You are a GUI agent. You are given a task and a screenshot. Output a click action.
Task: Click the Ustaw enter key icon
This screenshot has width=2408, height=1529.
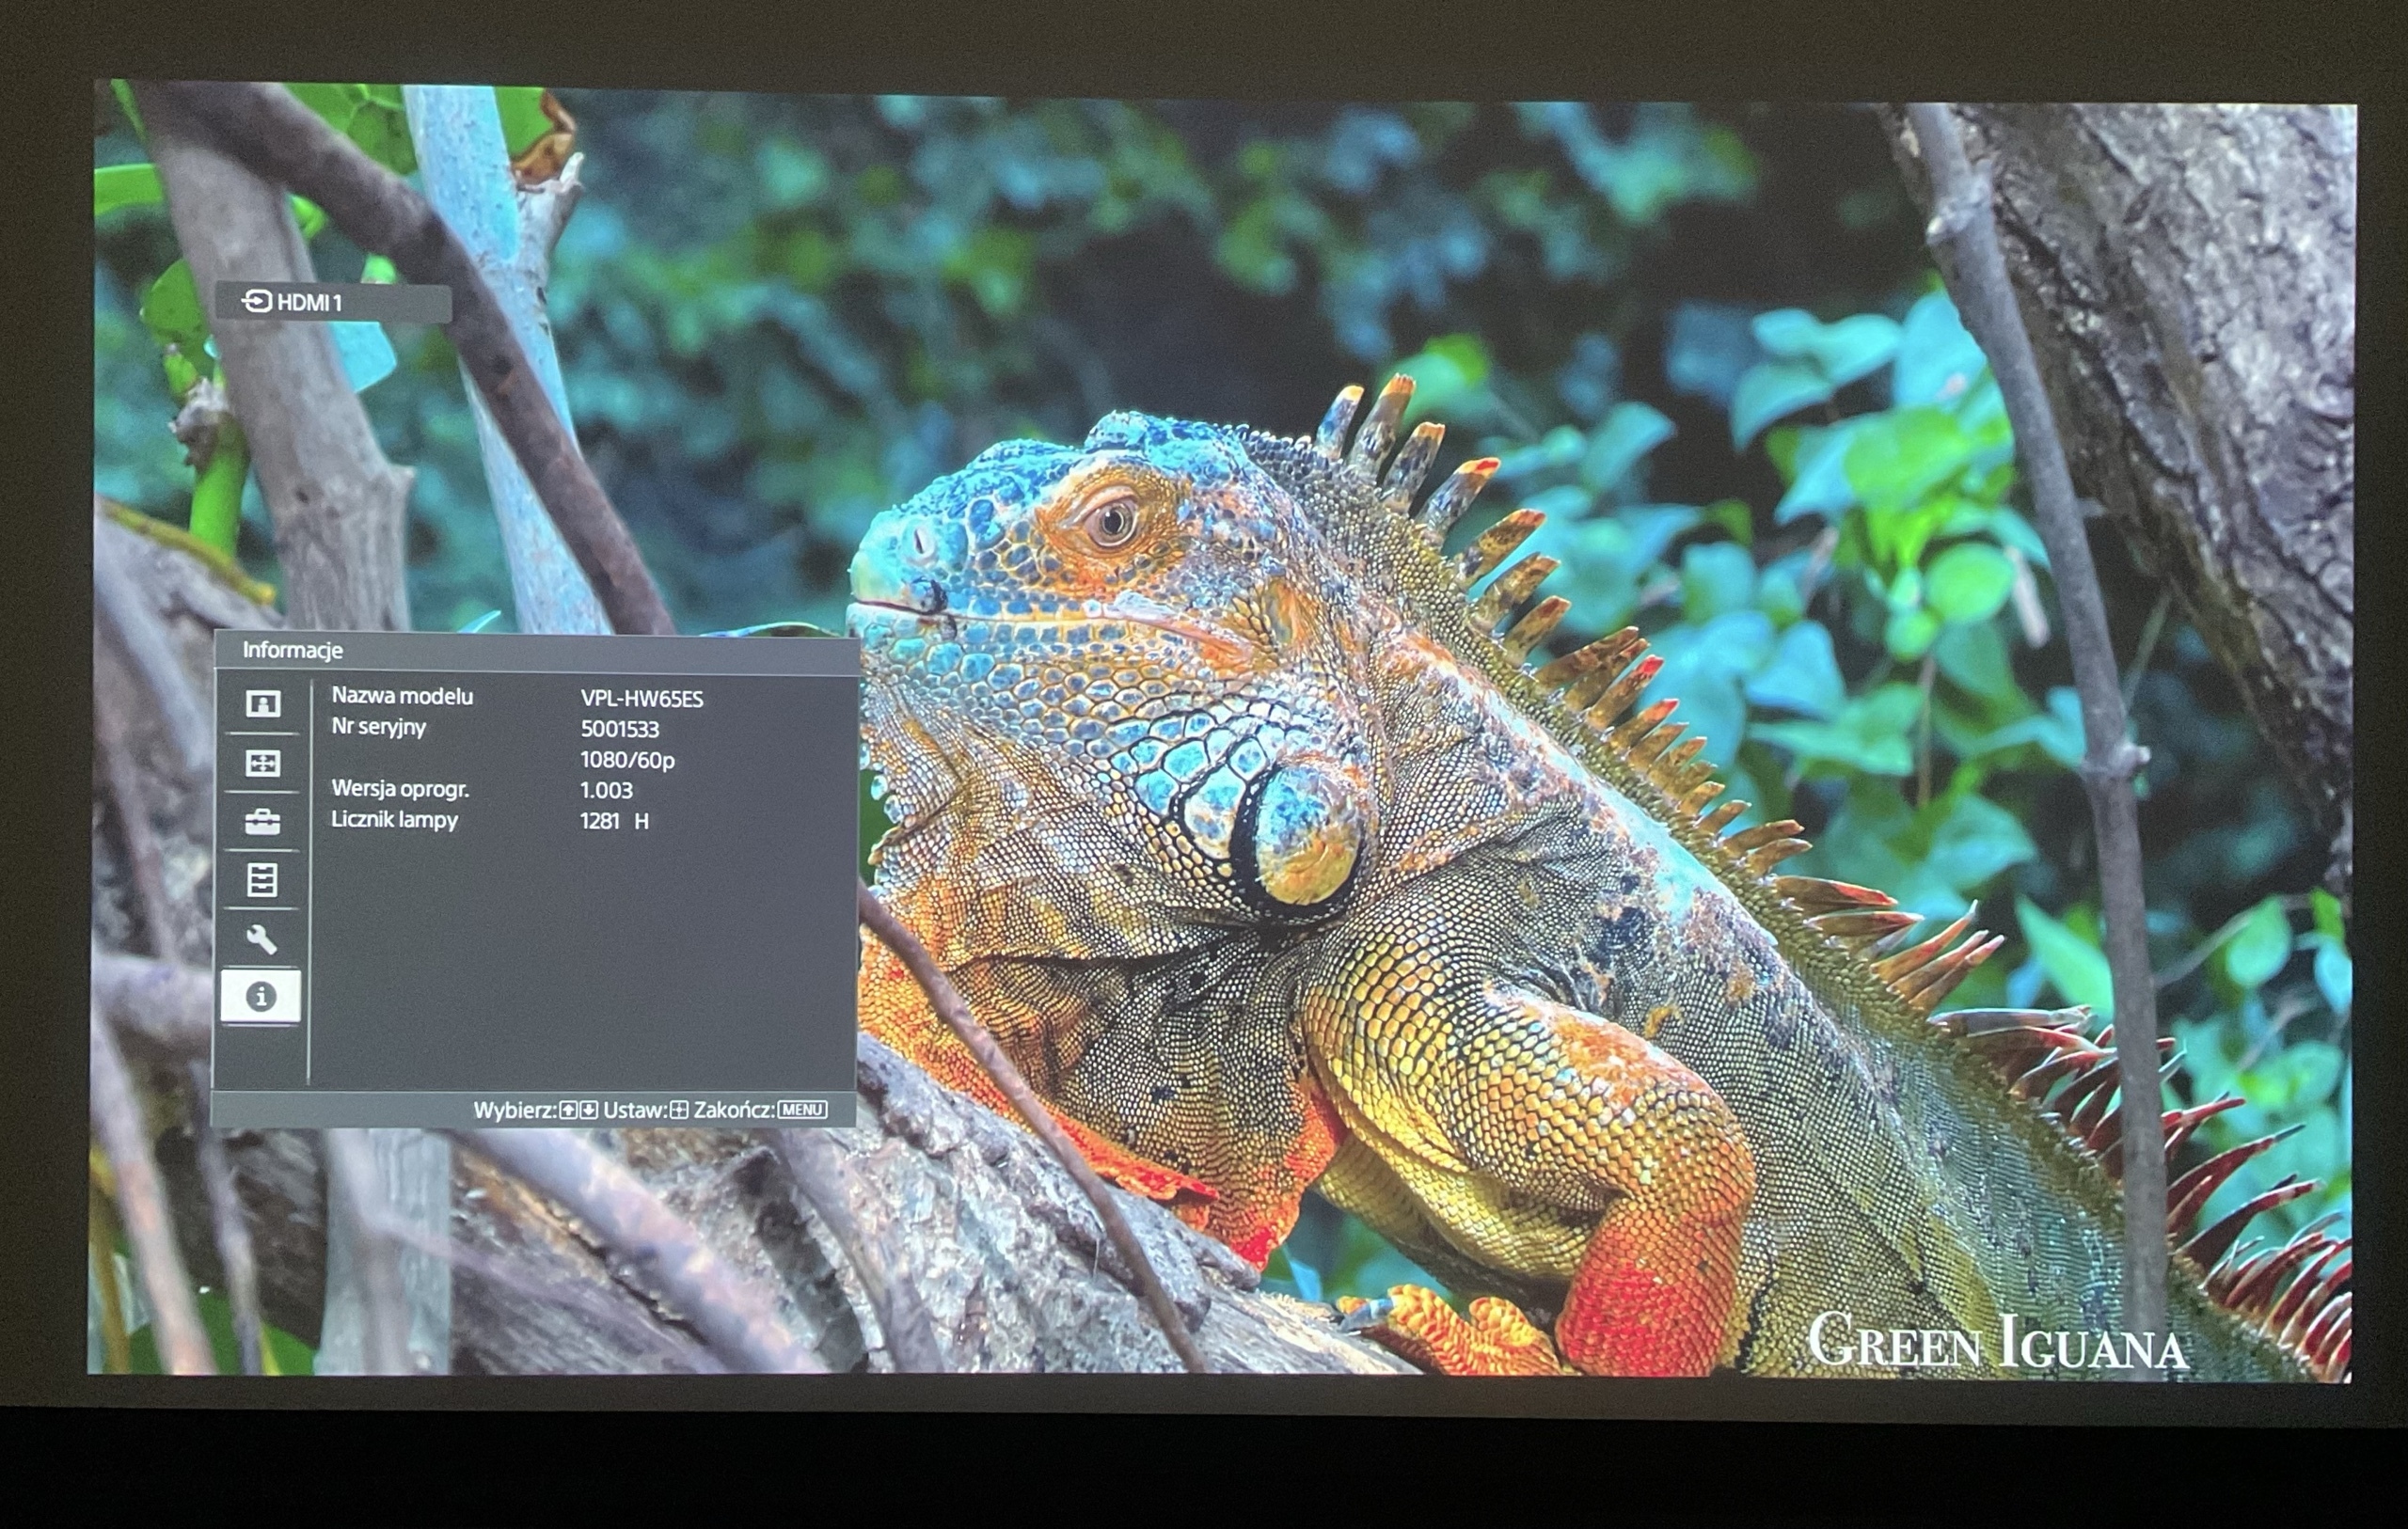tap(679, 1110)
